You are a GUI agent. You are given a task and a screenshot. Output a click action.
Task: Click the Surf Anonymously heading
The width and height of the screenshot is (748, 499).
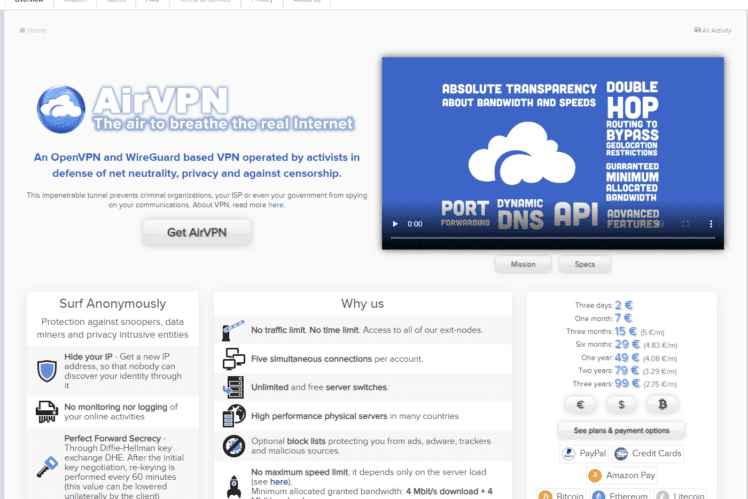point(113,304)
